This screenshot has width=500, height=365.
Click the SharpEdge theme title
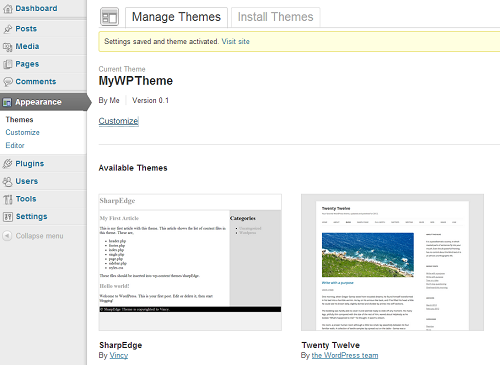click(121, 345)
